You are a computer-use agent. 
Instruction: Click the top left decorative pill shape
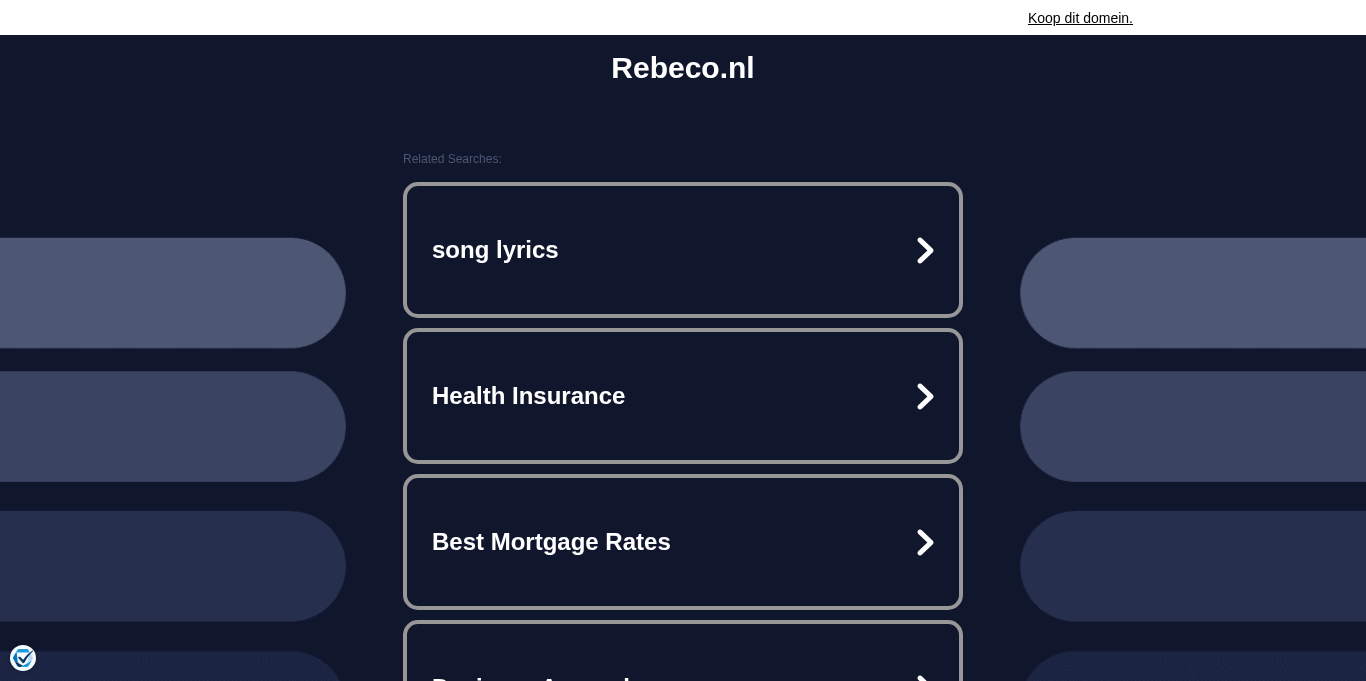coord(170,293)
